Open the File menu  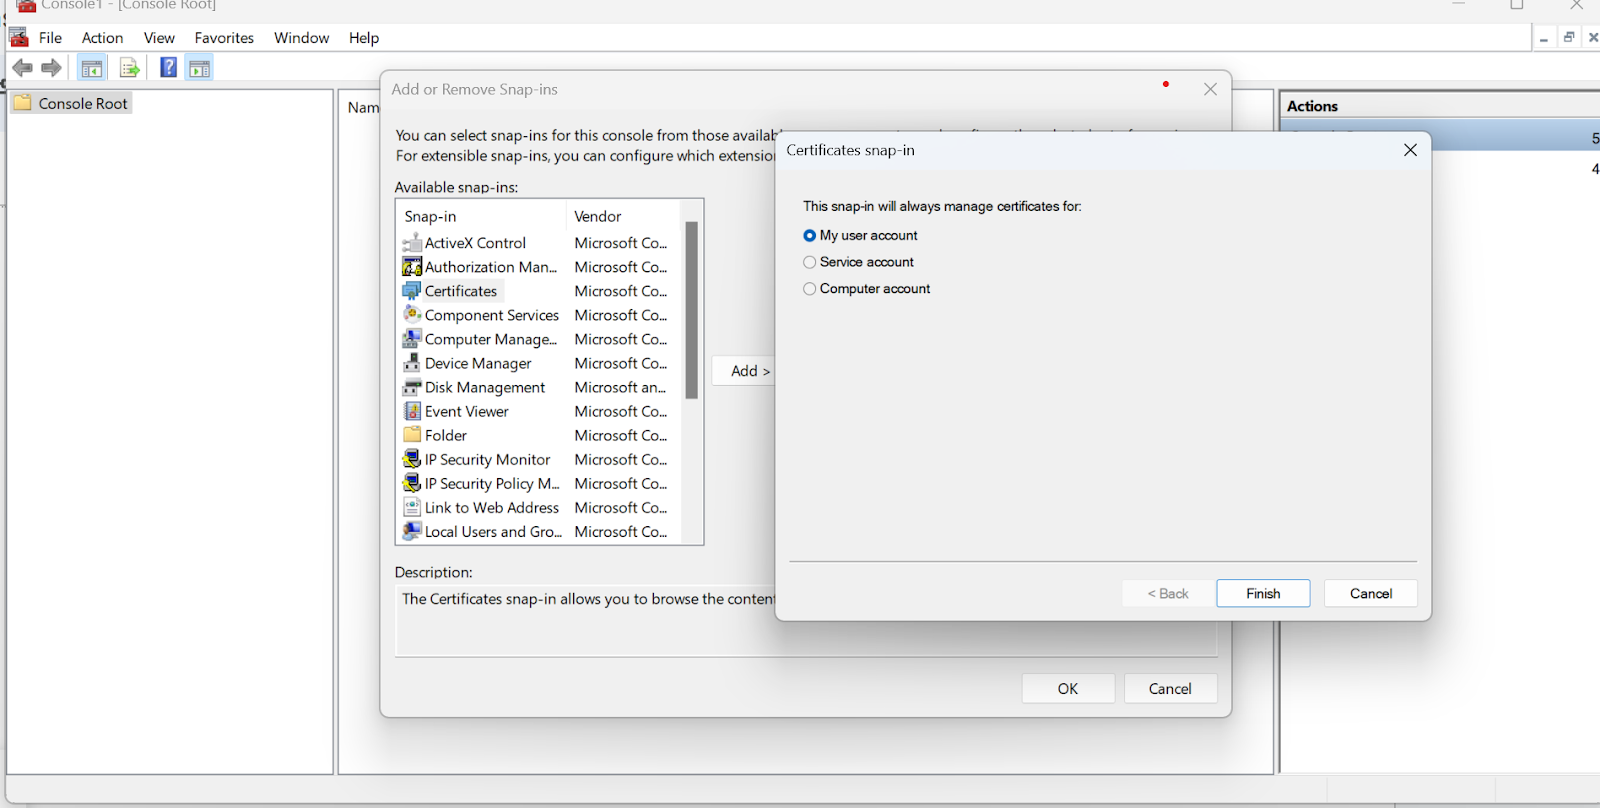coord(51,38)
